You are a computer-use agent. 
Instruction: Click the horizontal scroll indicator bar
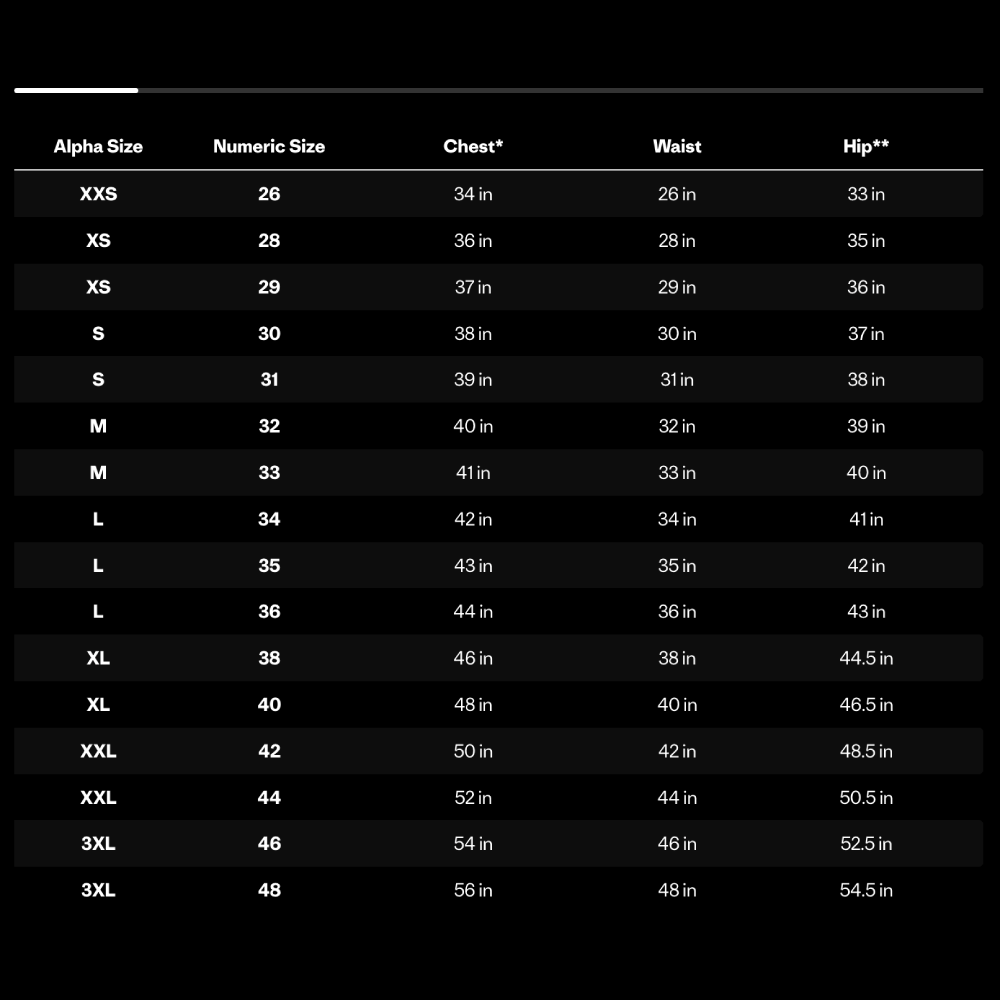(498, 91)
